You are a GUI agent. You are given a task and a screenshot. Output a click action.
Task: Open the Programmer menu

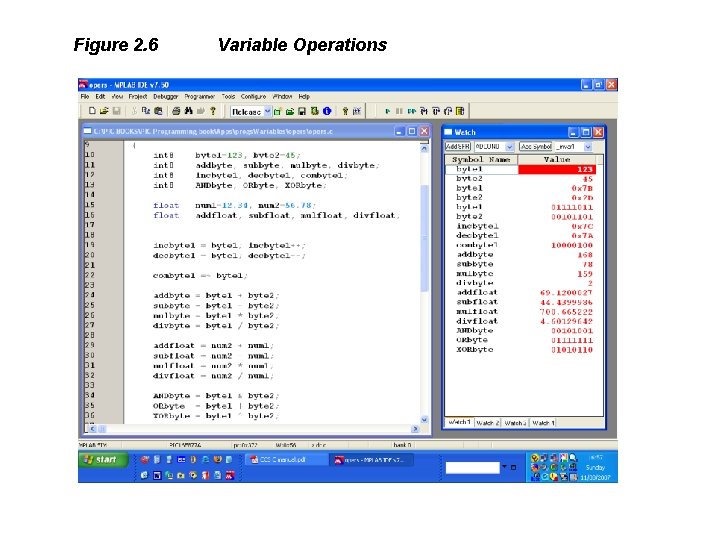pyautogui.click(x=200, y=97)
